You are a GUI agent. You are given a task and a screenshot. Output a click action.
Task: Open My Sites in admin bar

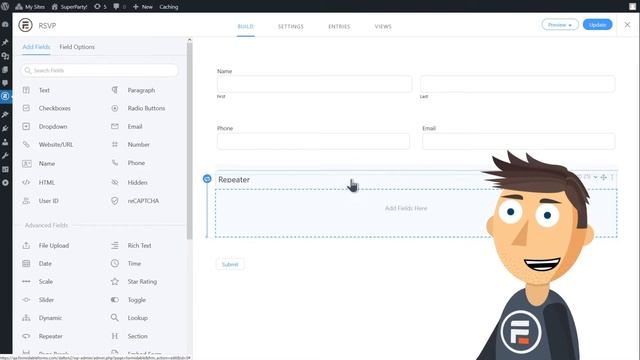(30, 7)
